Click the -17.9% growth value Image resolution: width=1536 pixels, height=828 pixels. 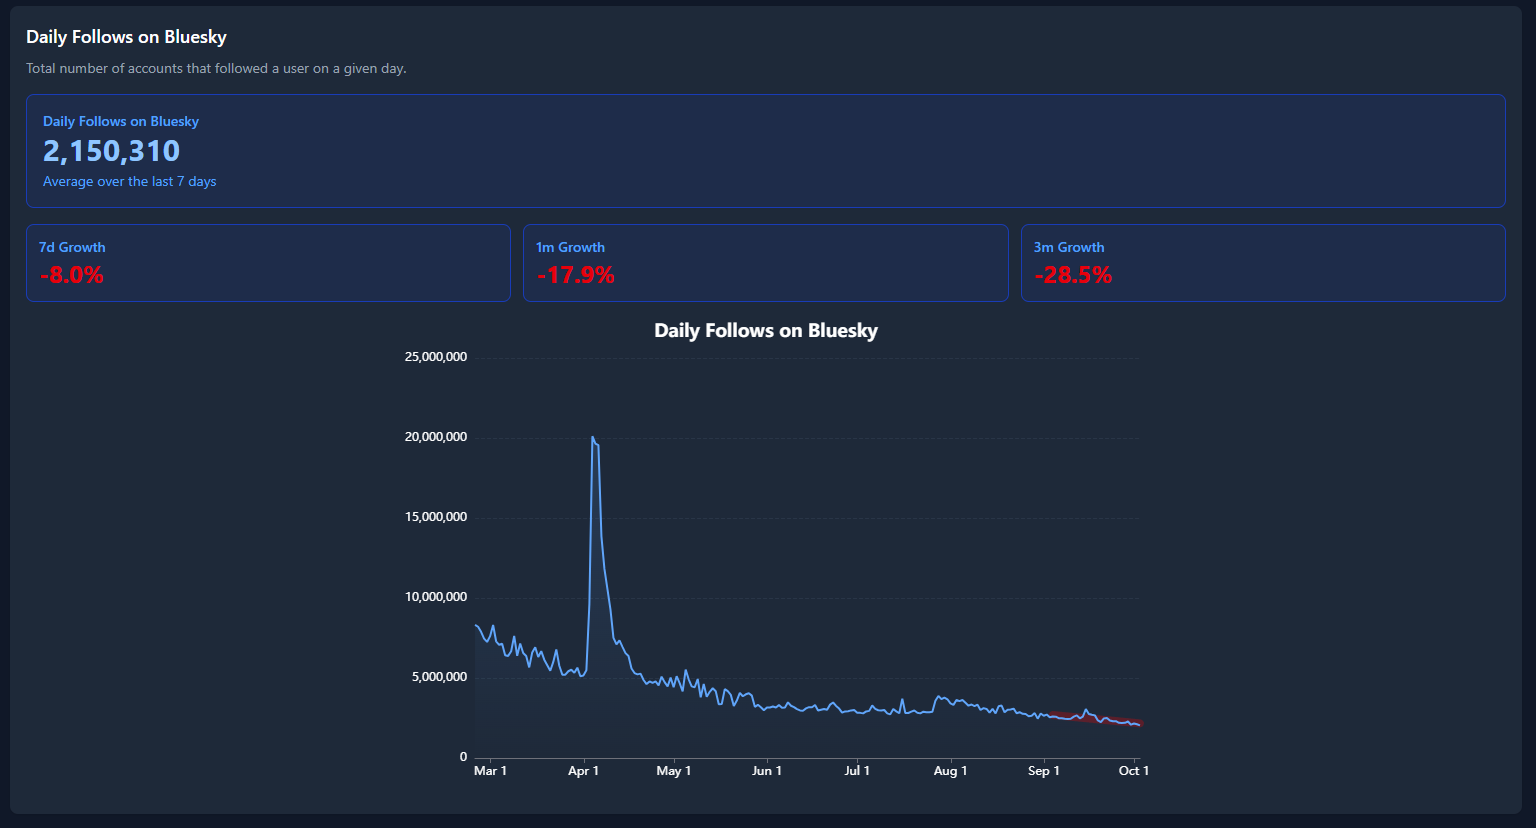tap(576, 275)
